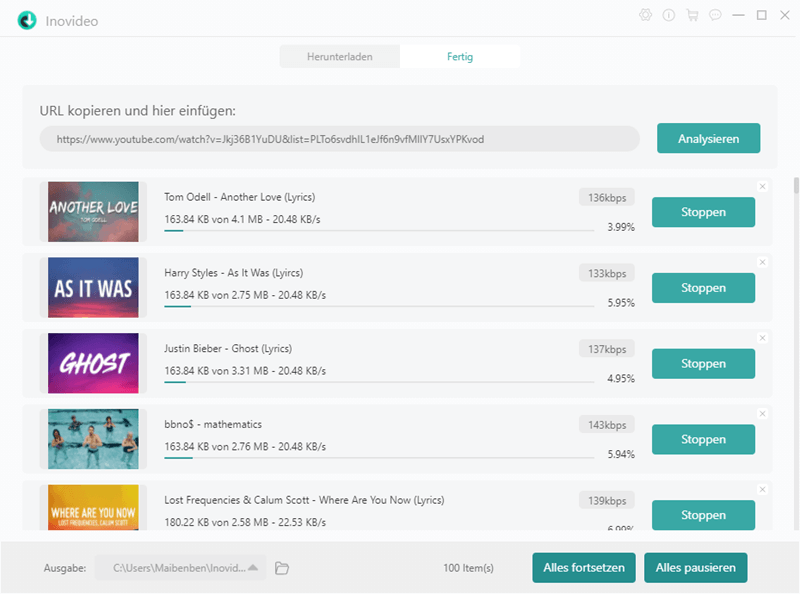Click the 133kbps bitrate badge
Screen dimensions: 800x594
607,273
